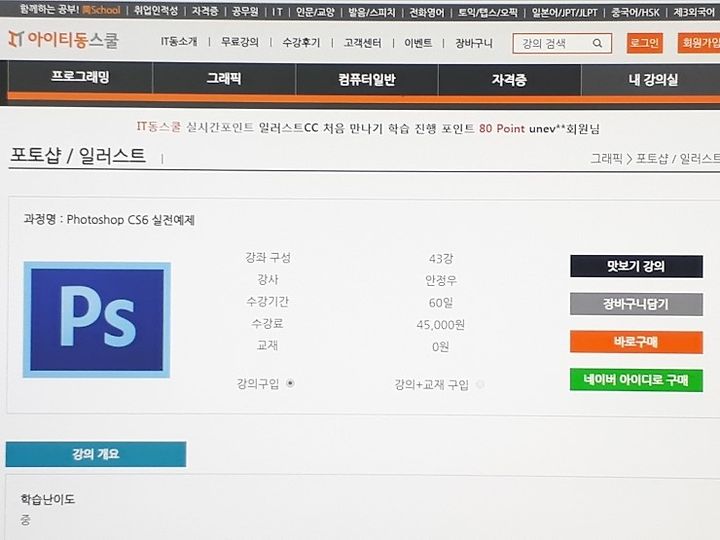Open 공무원 in the top bar
The height and width of the screenshot is (540, 720).
coord(245,11)
